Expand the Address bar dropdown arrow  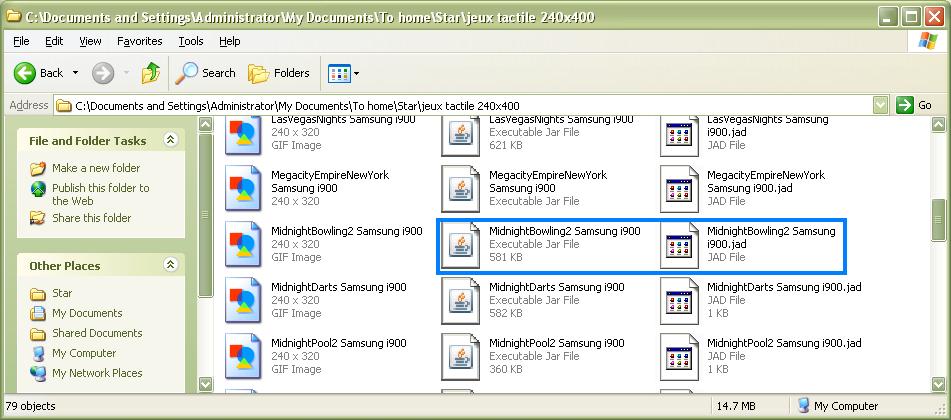[x=881, y=106]
